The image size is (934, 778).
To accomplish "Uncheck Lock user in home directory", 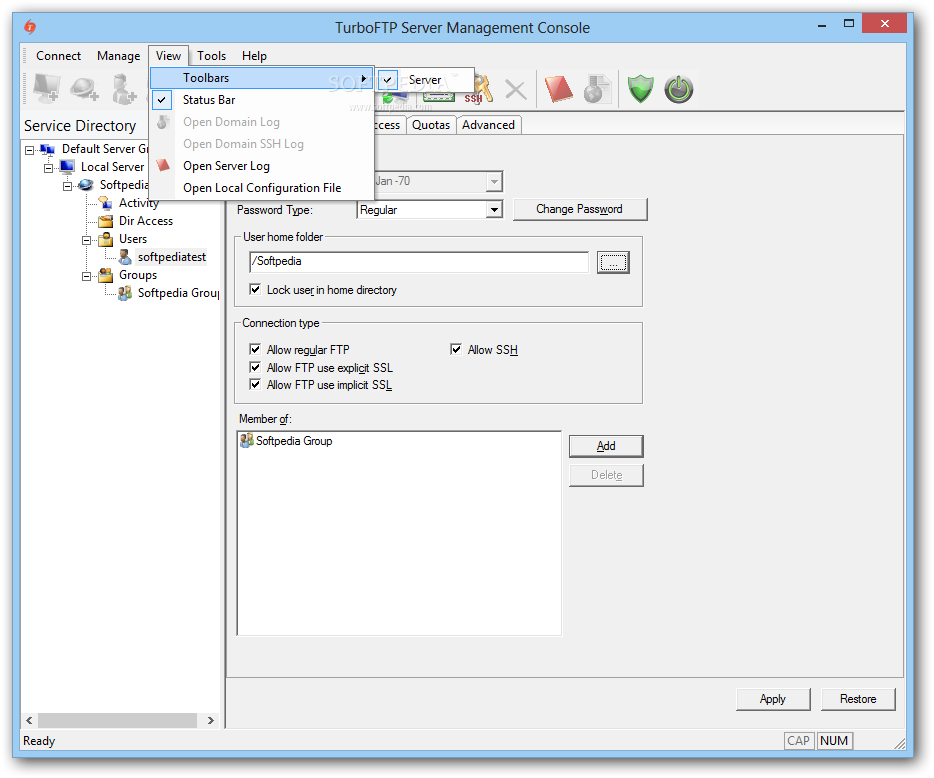I will tap(256, 290).
